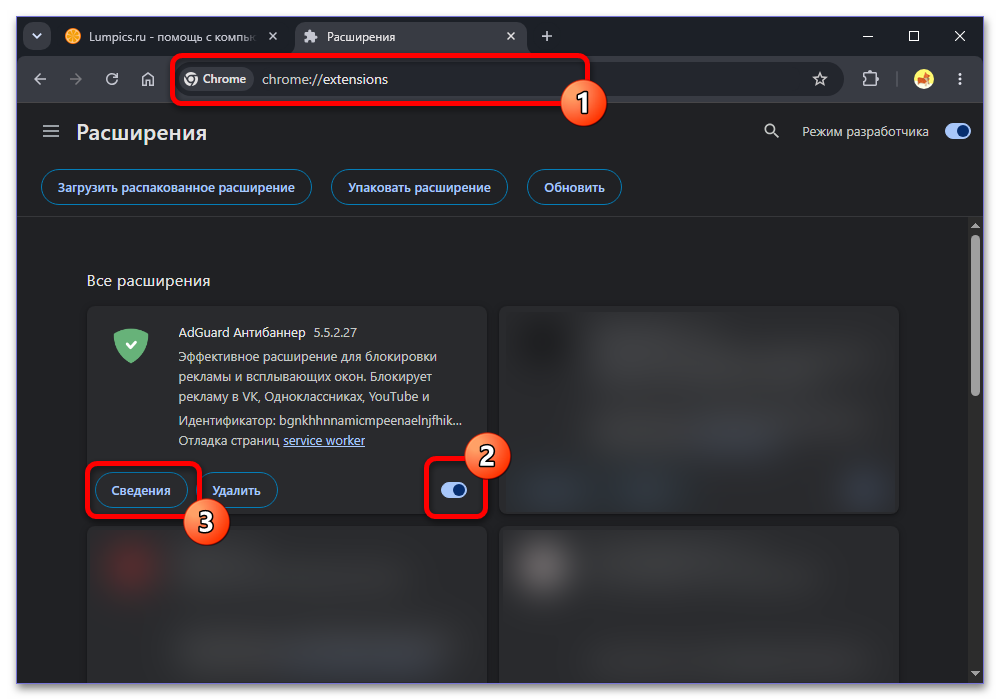
Task: Go back with the browser back arrow
Action: click(40, 79)
